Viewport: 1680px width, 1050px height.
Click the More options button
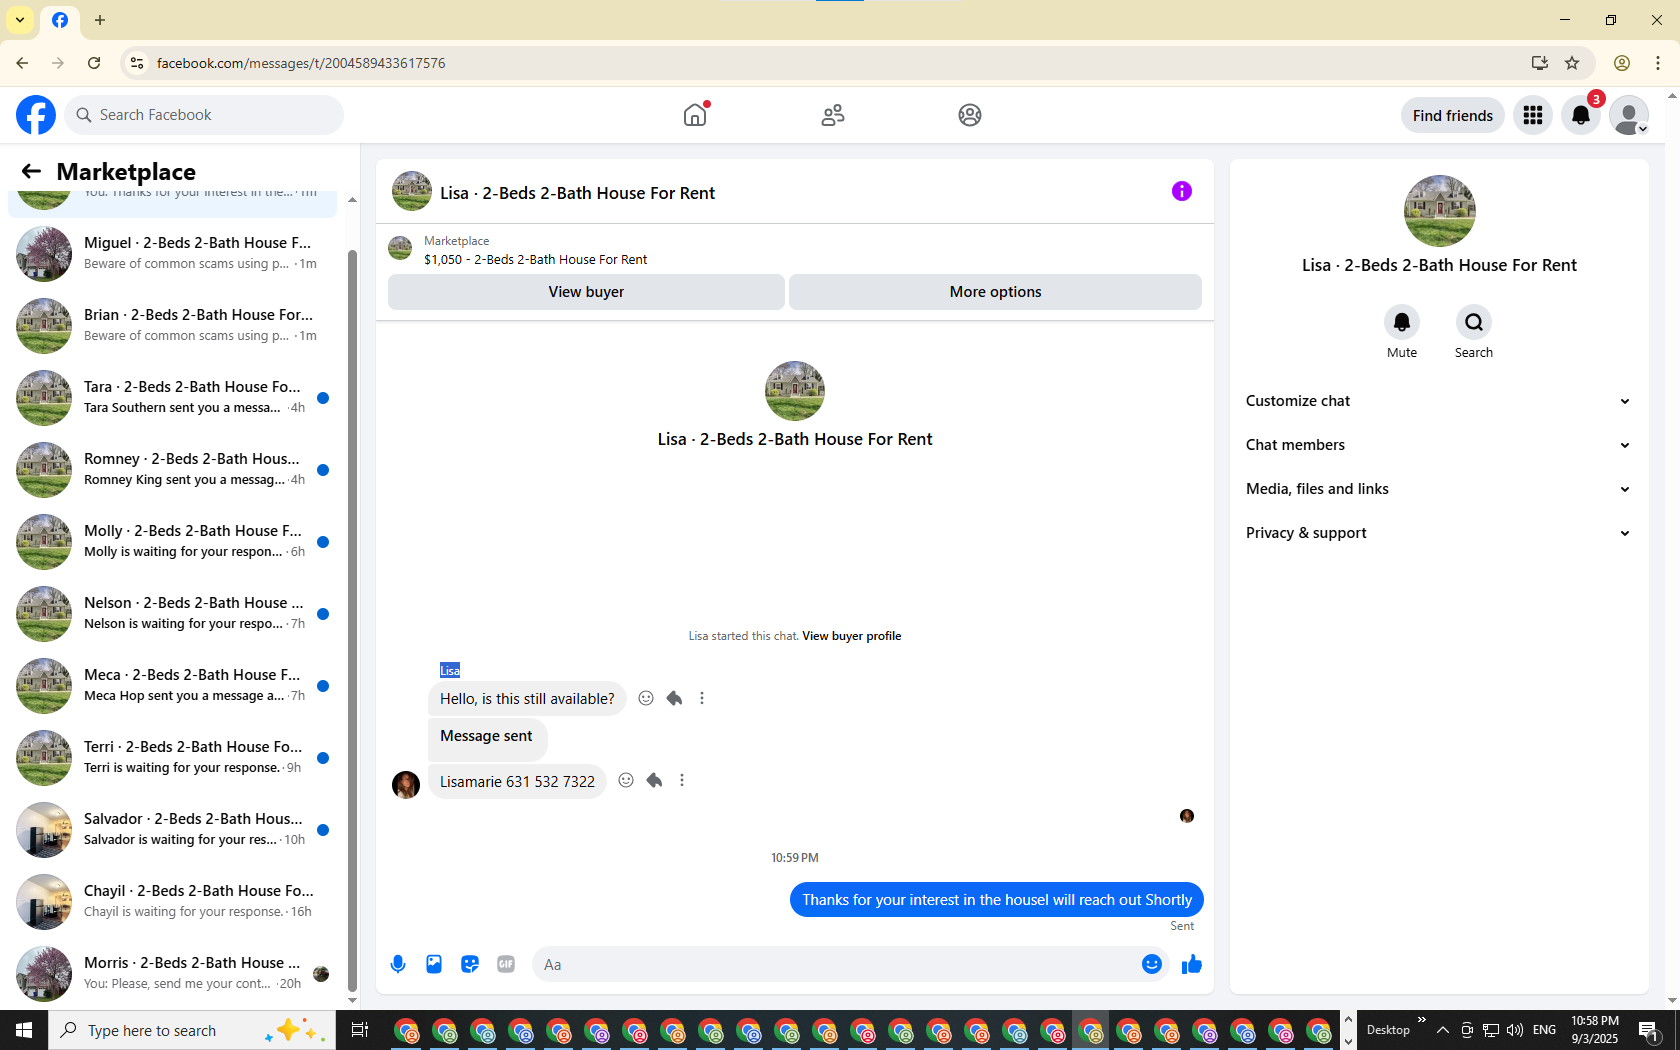coord(995,292)
